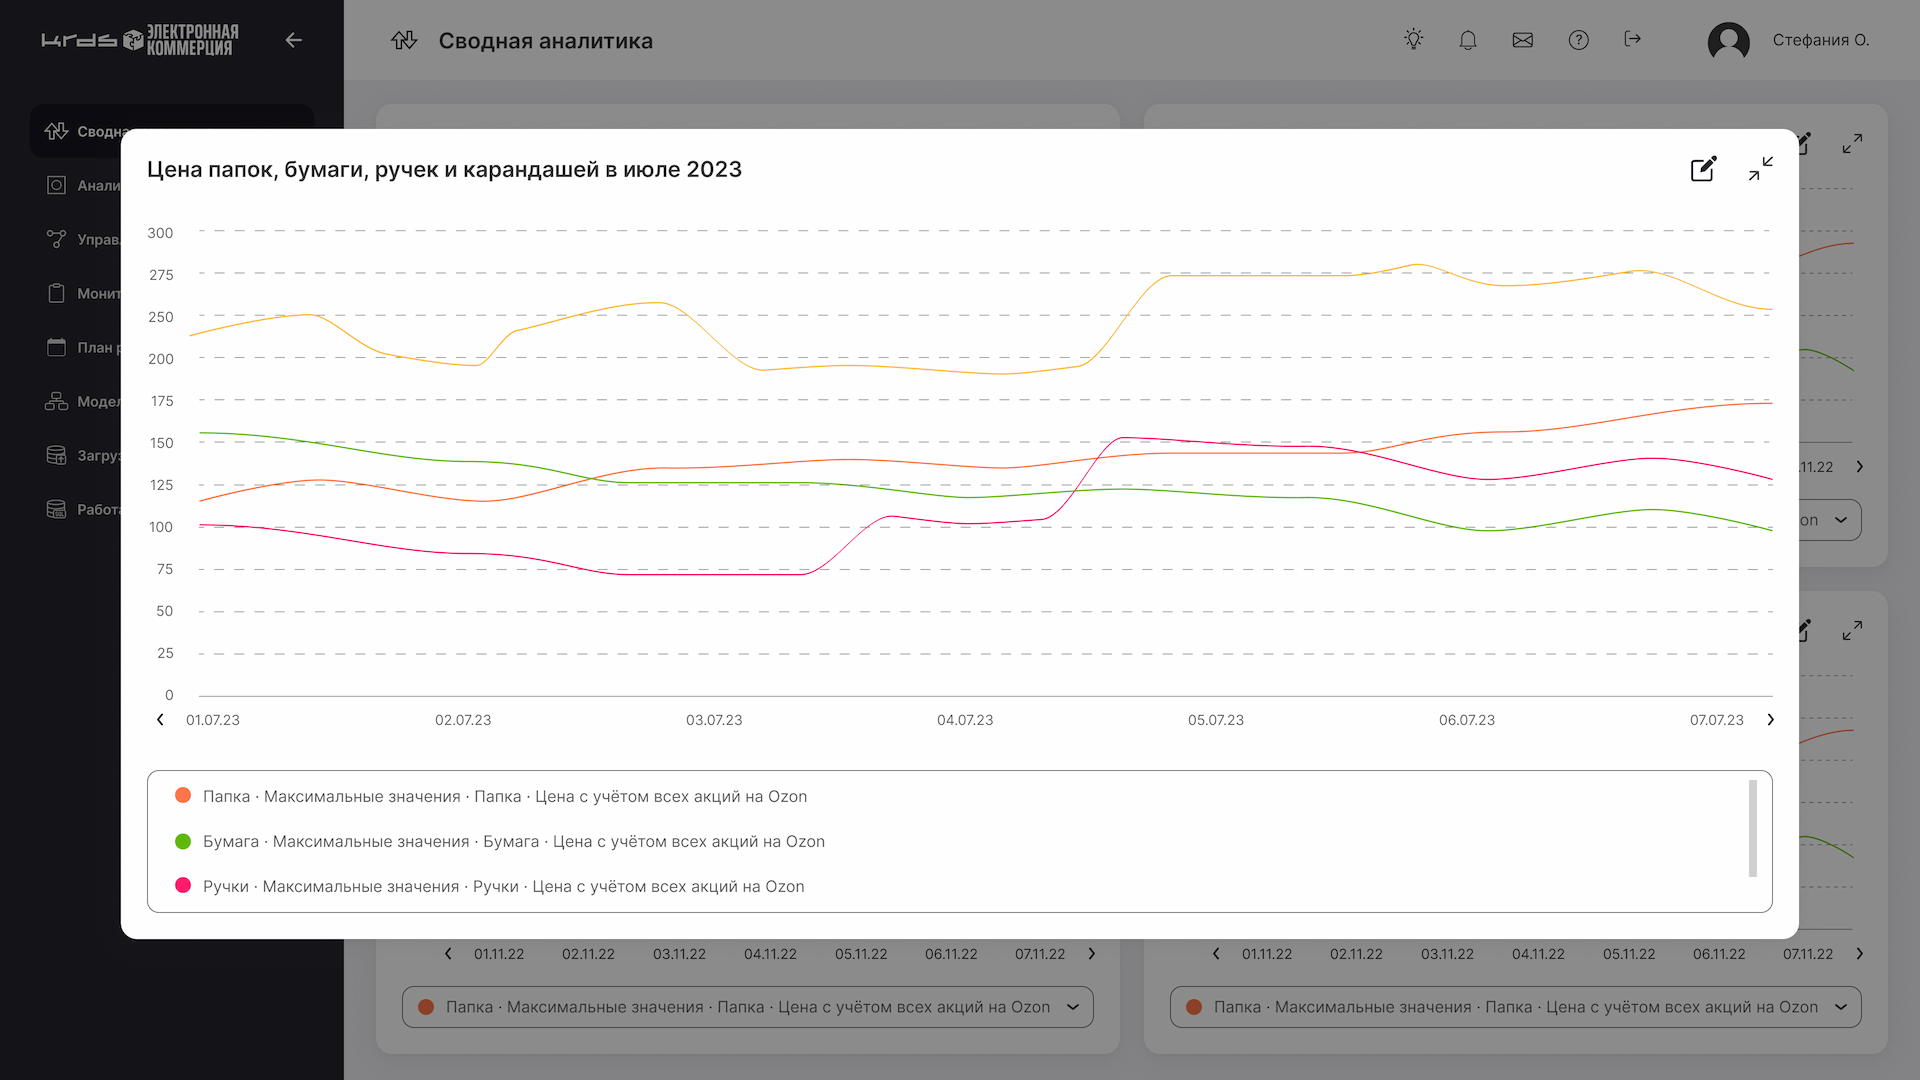Viewport: 1920px width, 1080px height.
Task: Go to previous dates with the left chevron
Action: [160, 720]
